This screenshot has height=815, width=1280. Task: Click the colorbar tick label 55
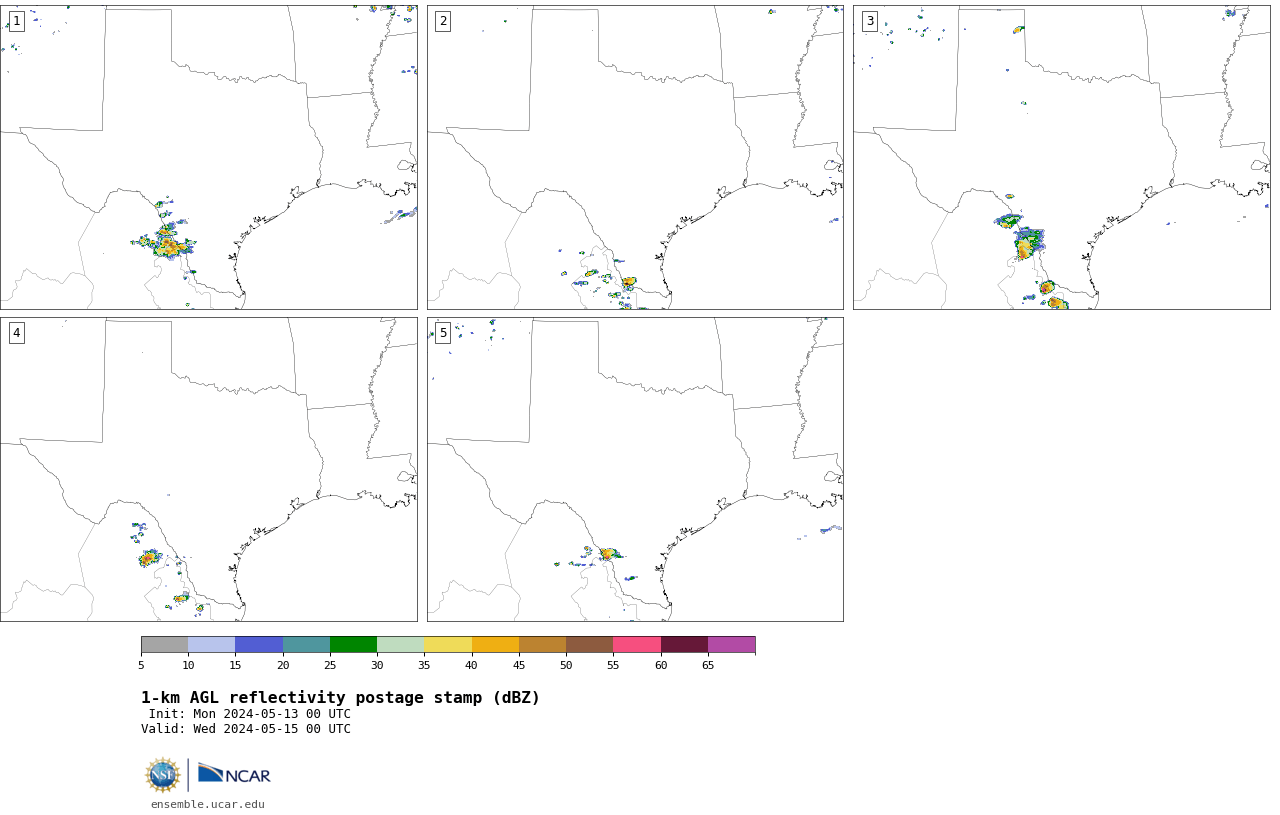click(613, 665)
